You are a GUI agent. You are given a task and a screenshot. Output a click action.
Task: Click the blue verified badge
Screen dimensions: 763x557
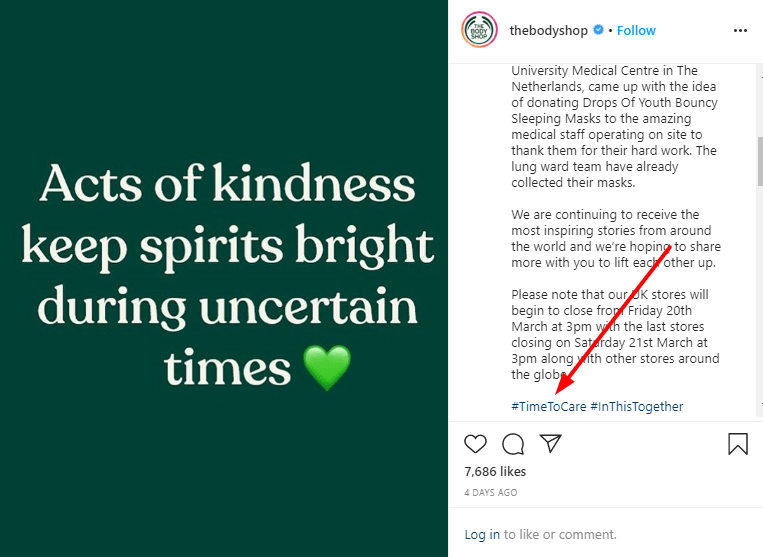(x=599, y=31)
